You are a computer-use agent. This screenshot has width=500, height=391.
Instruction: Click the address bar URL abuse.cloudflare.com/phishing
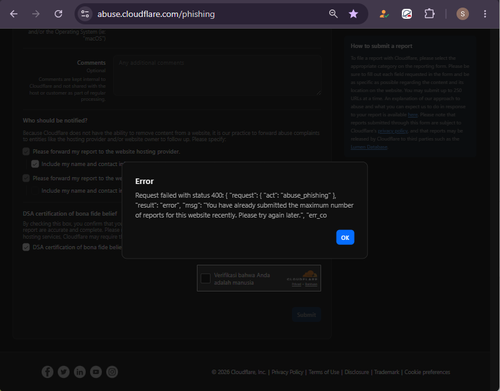tap(156, 14)
